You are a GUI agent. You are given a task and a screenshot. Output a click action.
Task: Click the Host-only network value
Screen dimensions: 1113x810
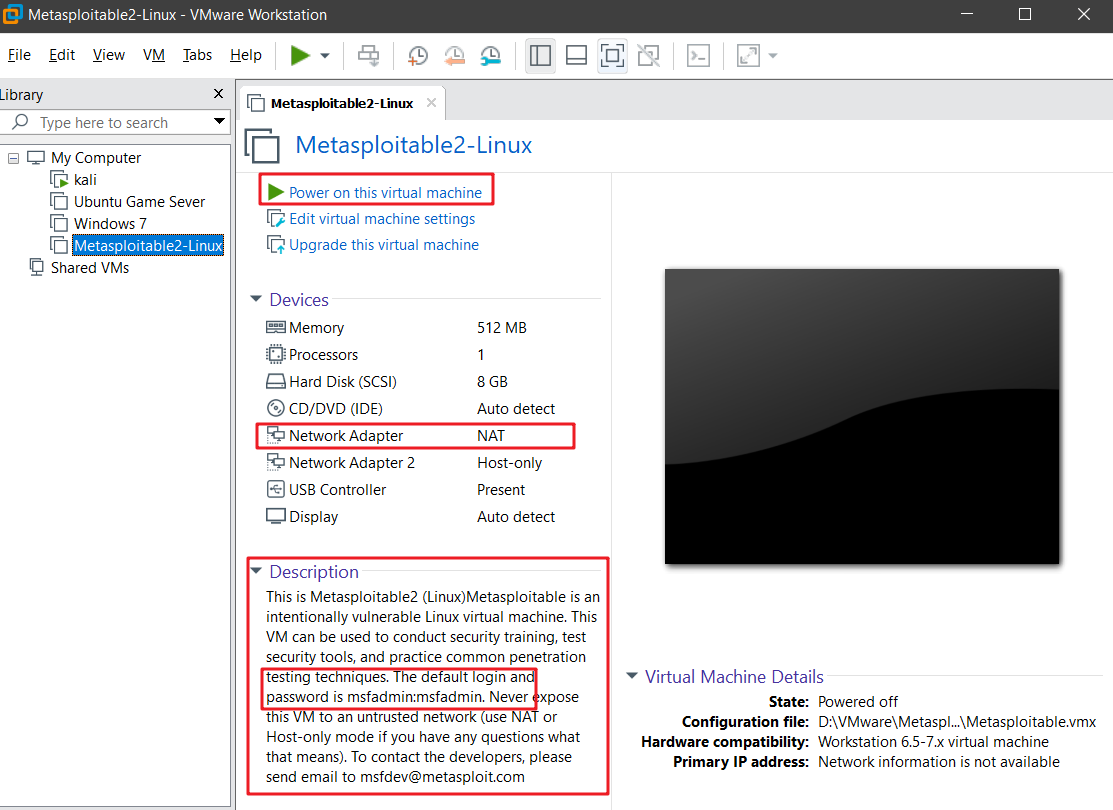click(510, 463)
